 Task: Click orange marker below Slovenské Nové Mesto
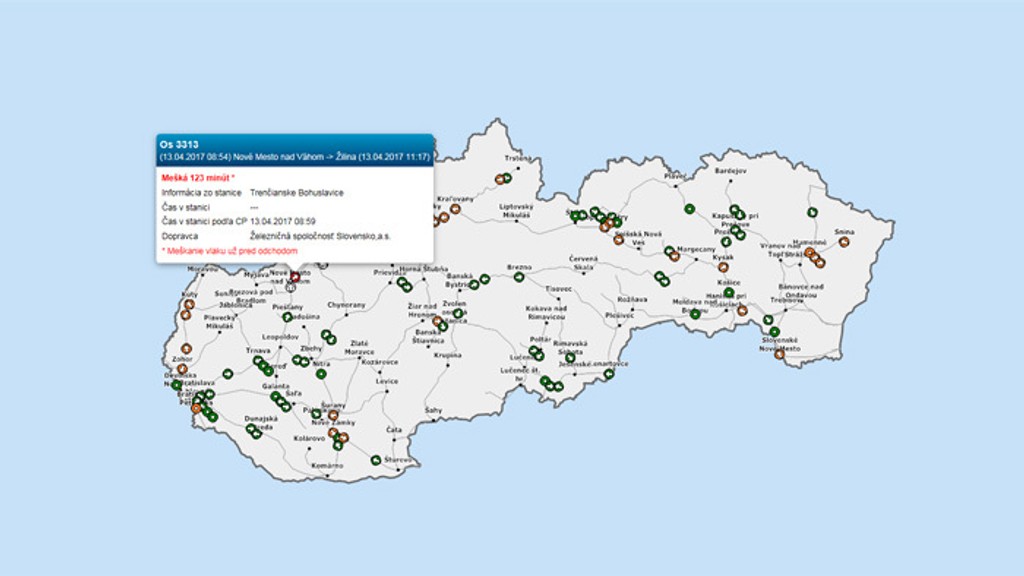coord(779,354)
